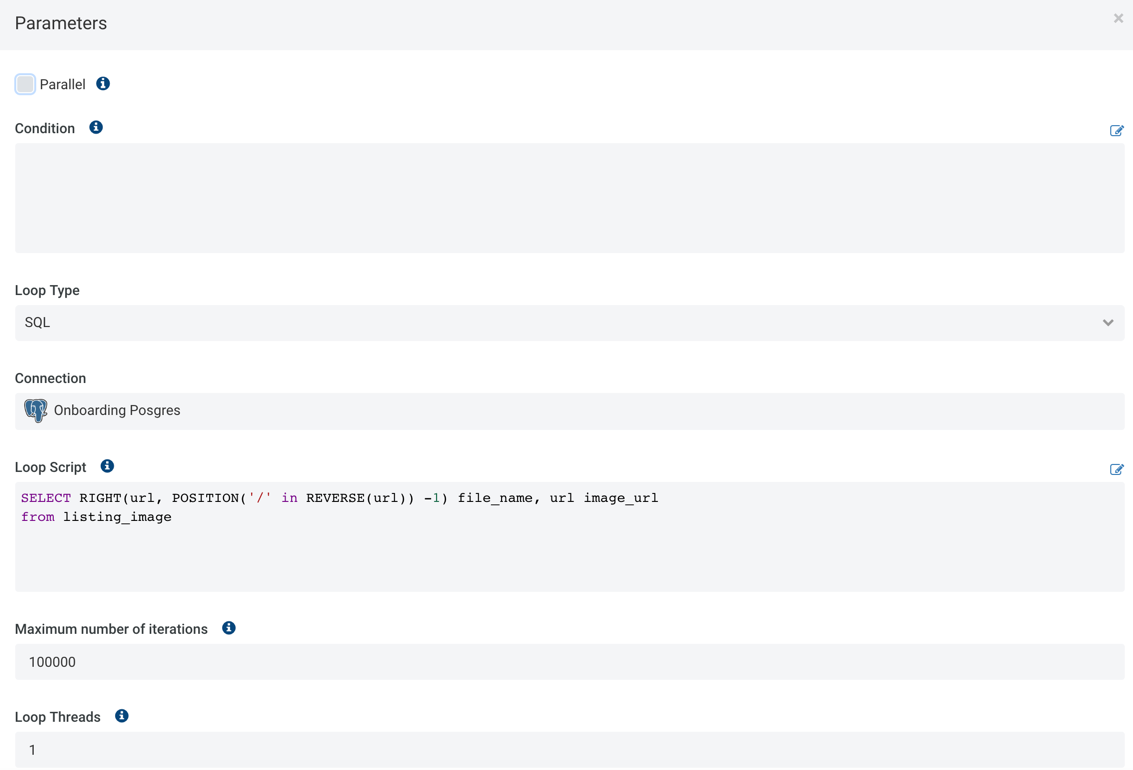Enable the Parallel checkbox
Screen dimensions: 1133x770
click(x=25, y=84)
